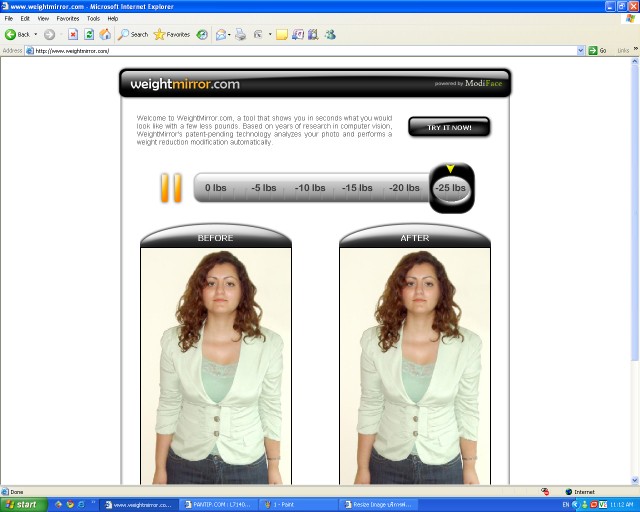
Task: Open the address bar URL history dropdown
Action: [581, 51]
